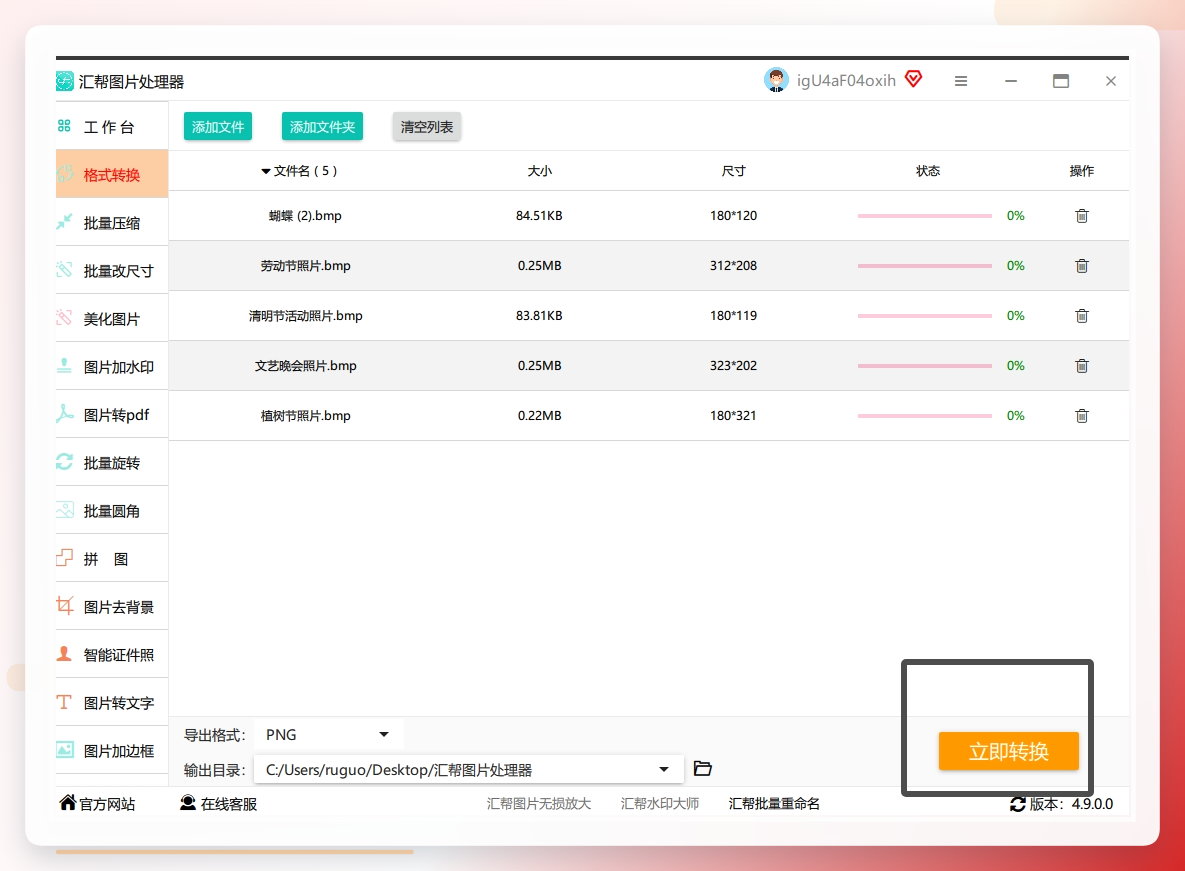Delete 文艺晚会照片.bmp using its trash icon
The width and height of the screenshot is (1185, 871).
coord(1081,366)
